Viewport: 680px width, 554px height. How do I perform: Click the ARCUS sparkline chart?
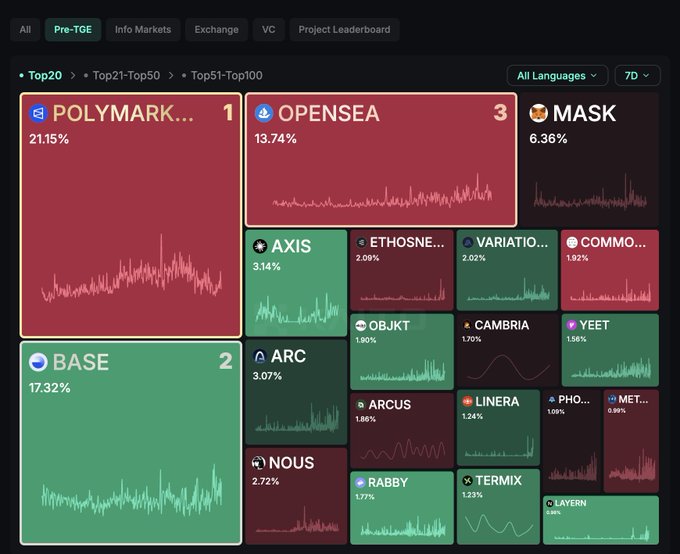point(403,449)
